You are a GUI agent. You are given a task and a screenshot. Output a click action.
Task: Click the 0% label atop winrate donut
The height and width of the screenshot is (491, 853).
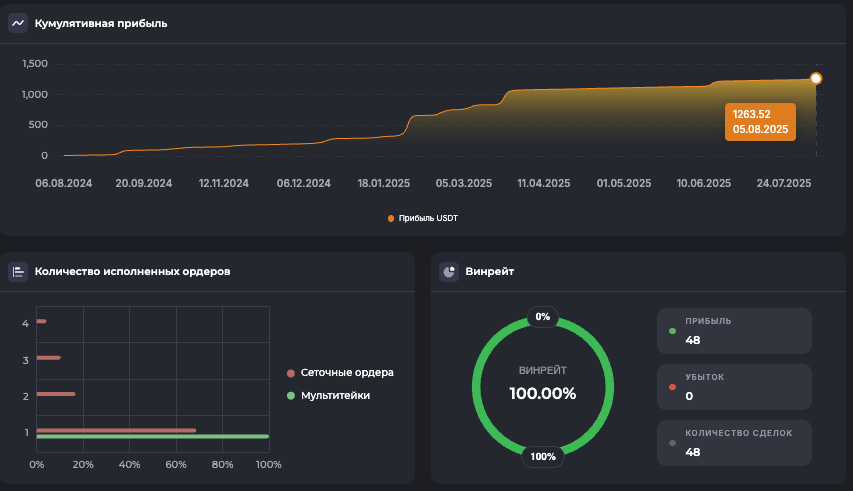(543, 317)
